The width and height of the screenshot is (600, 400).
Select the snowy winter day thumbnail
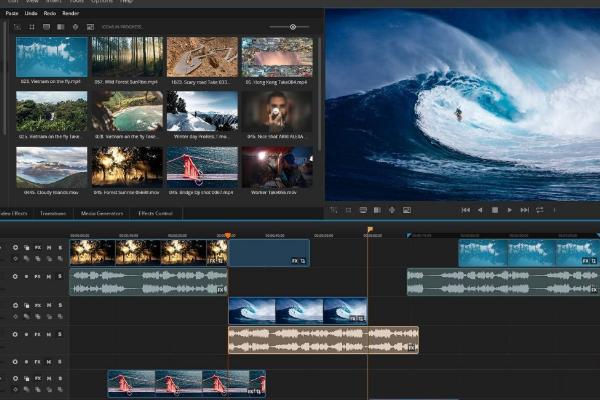202,111
